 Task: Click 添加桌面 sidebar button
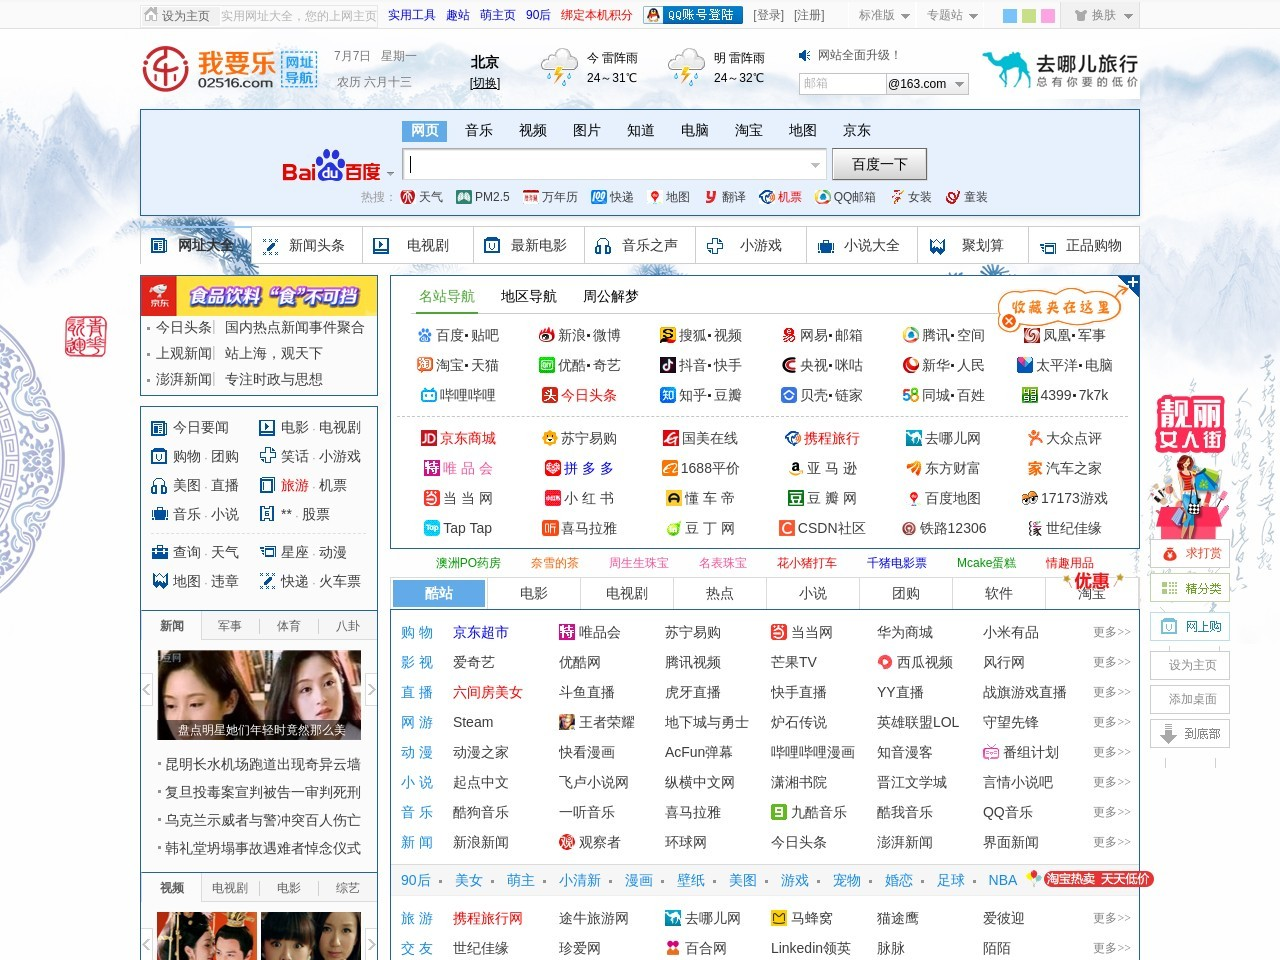(x=1192, y=699)
